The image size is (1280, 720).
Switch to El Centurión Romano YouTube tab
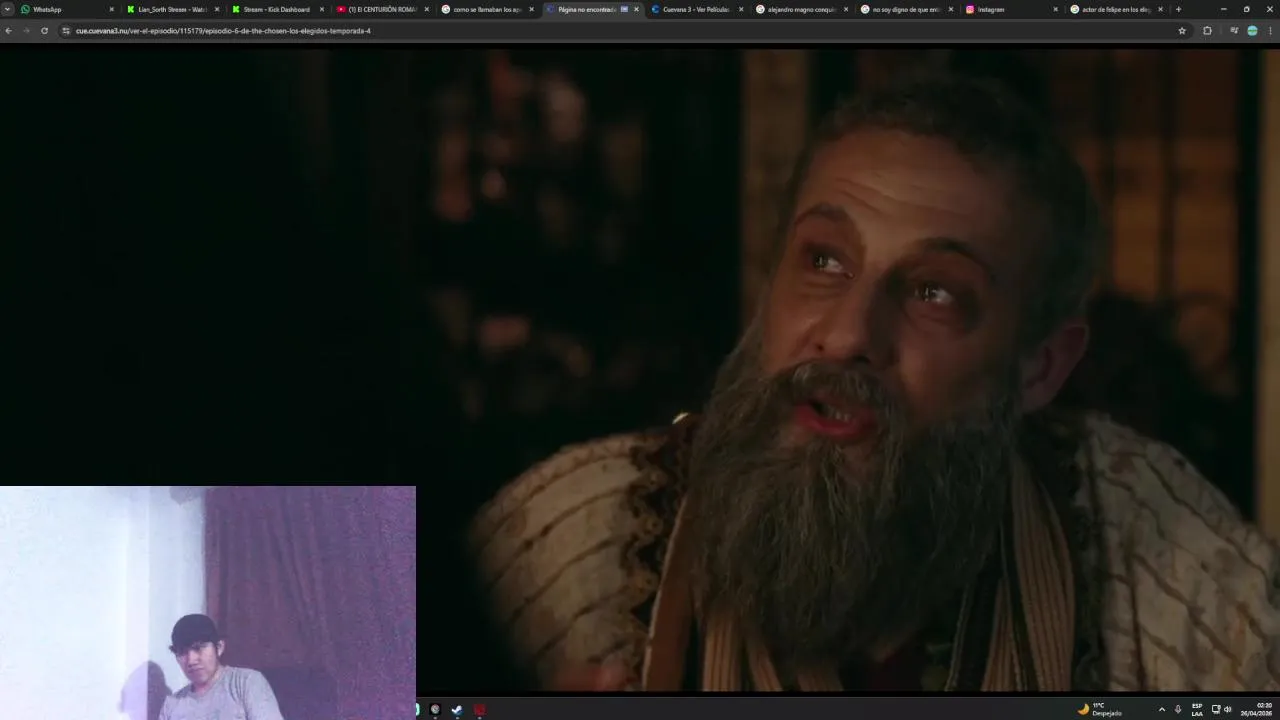[x=381, y=9]
